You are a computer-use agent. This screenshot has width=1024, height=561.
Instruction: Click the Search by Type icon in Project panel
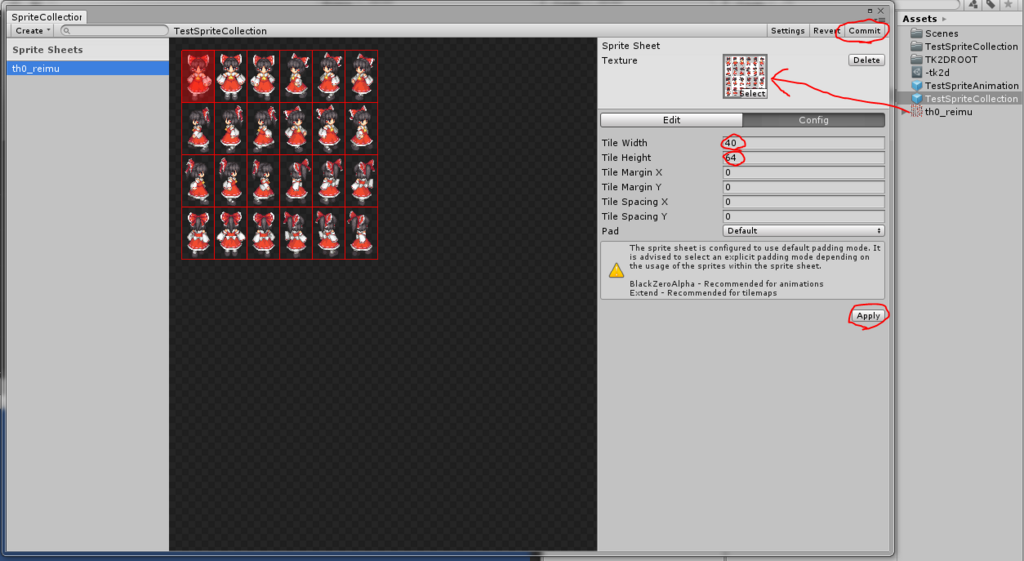coord(973,4)
